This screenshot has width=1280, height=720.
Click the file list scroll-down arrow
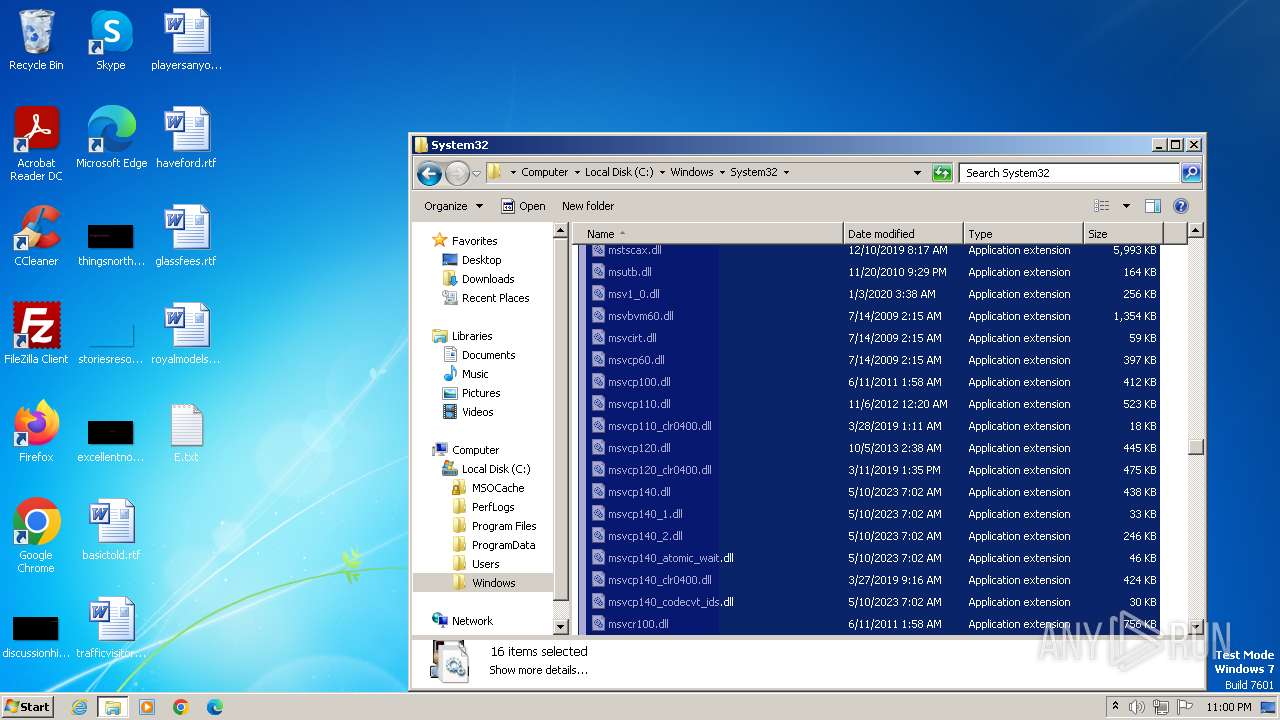click(1196, 627)
